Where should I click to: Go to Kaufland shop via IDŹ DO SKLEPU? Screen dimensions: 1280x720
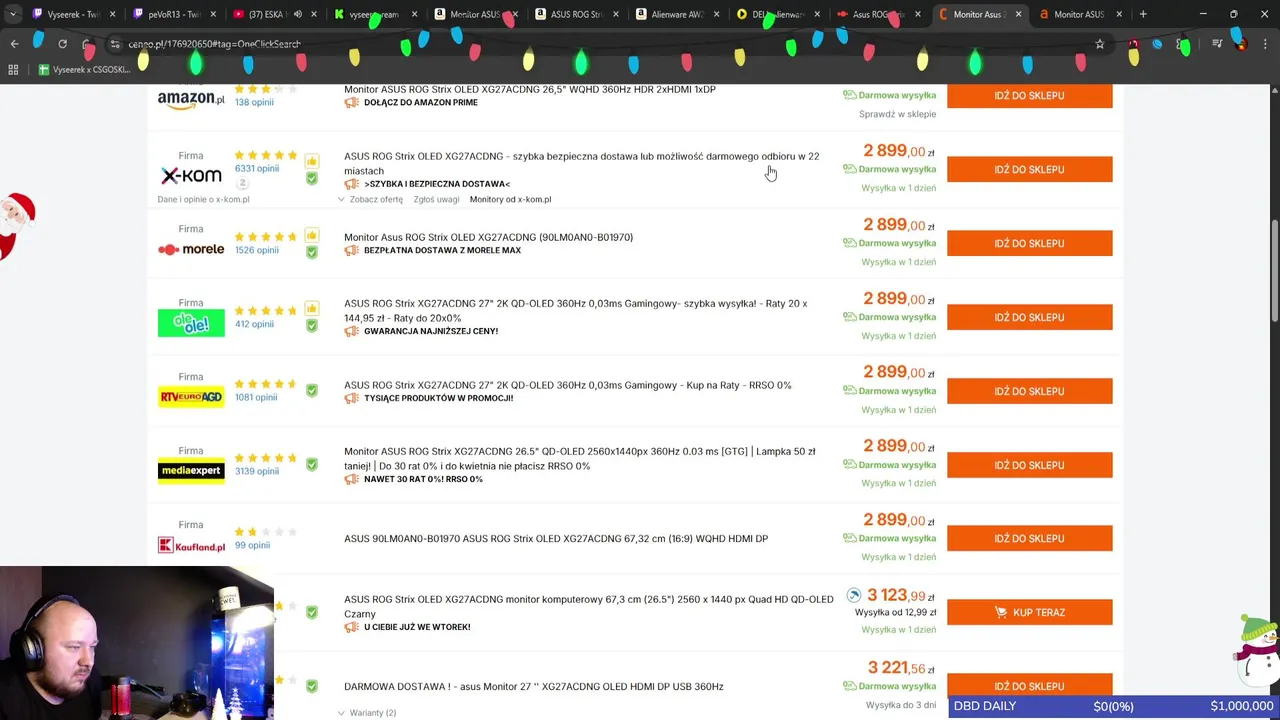click(x=1029, y=538)
